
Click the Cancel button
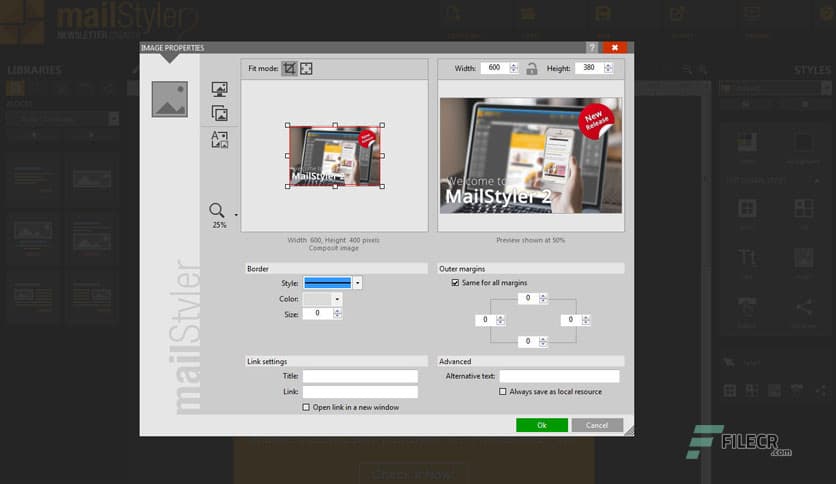click(597, 425)
